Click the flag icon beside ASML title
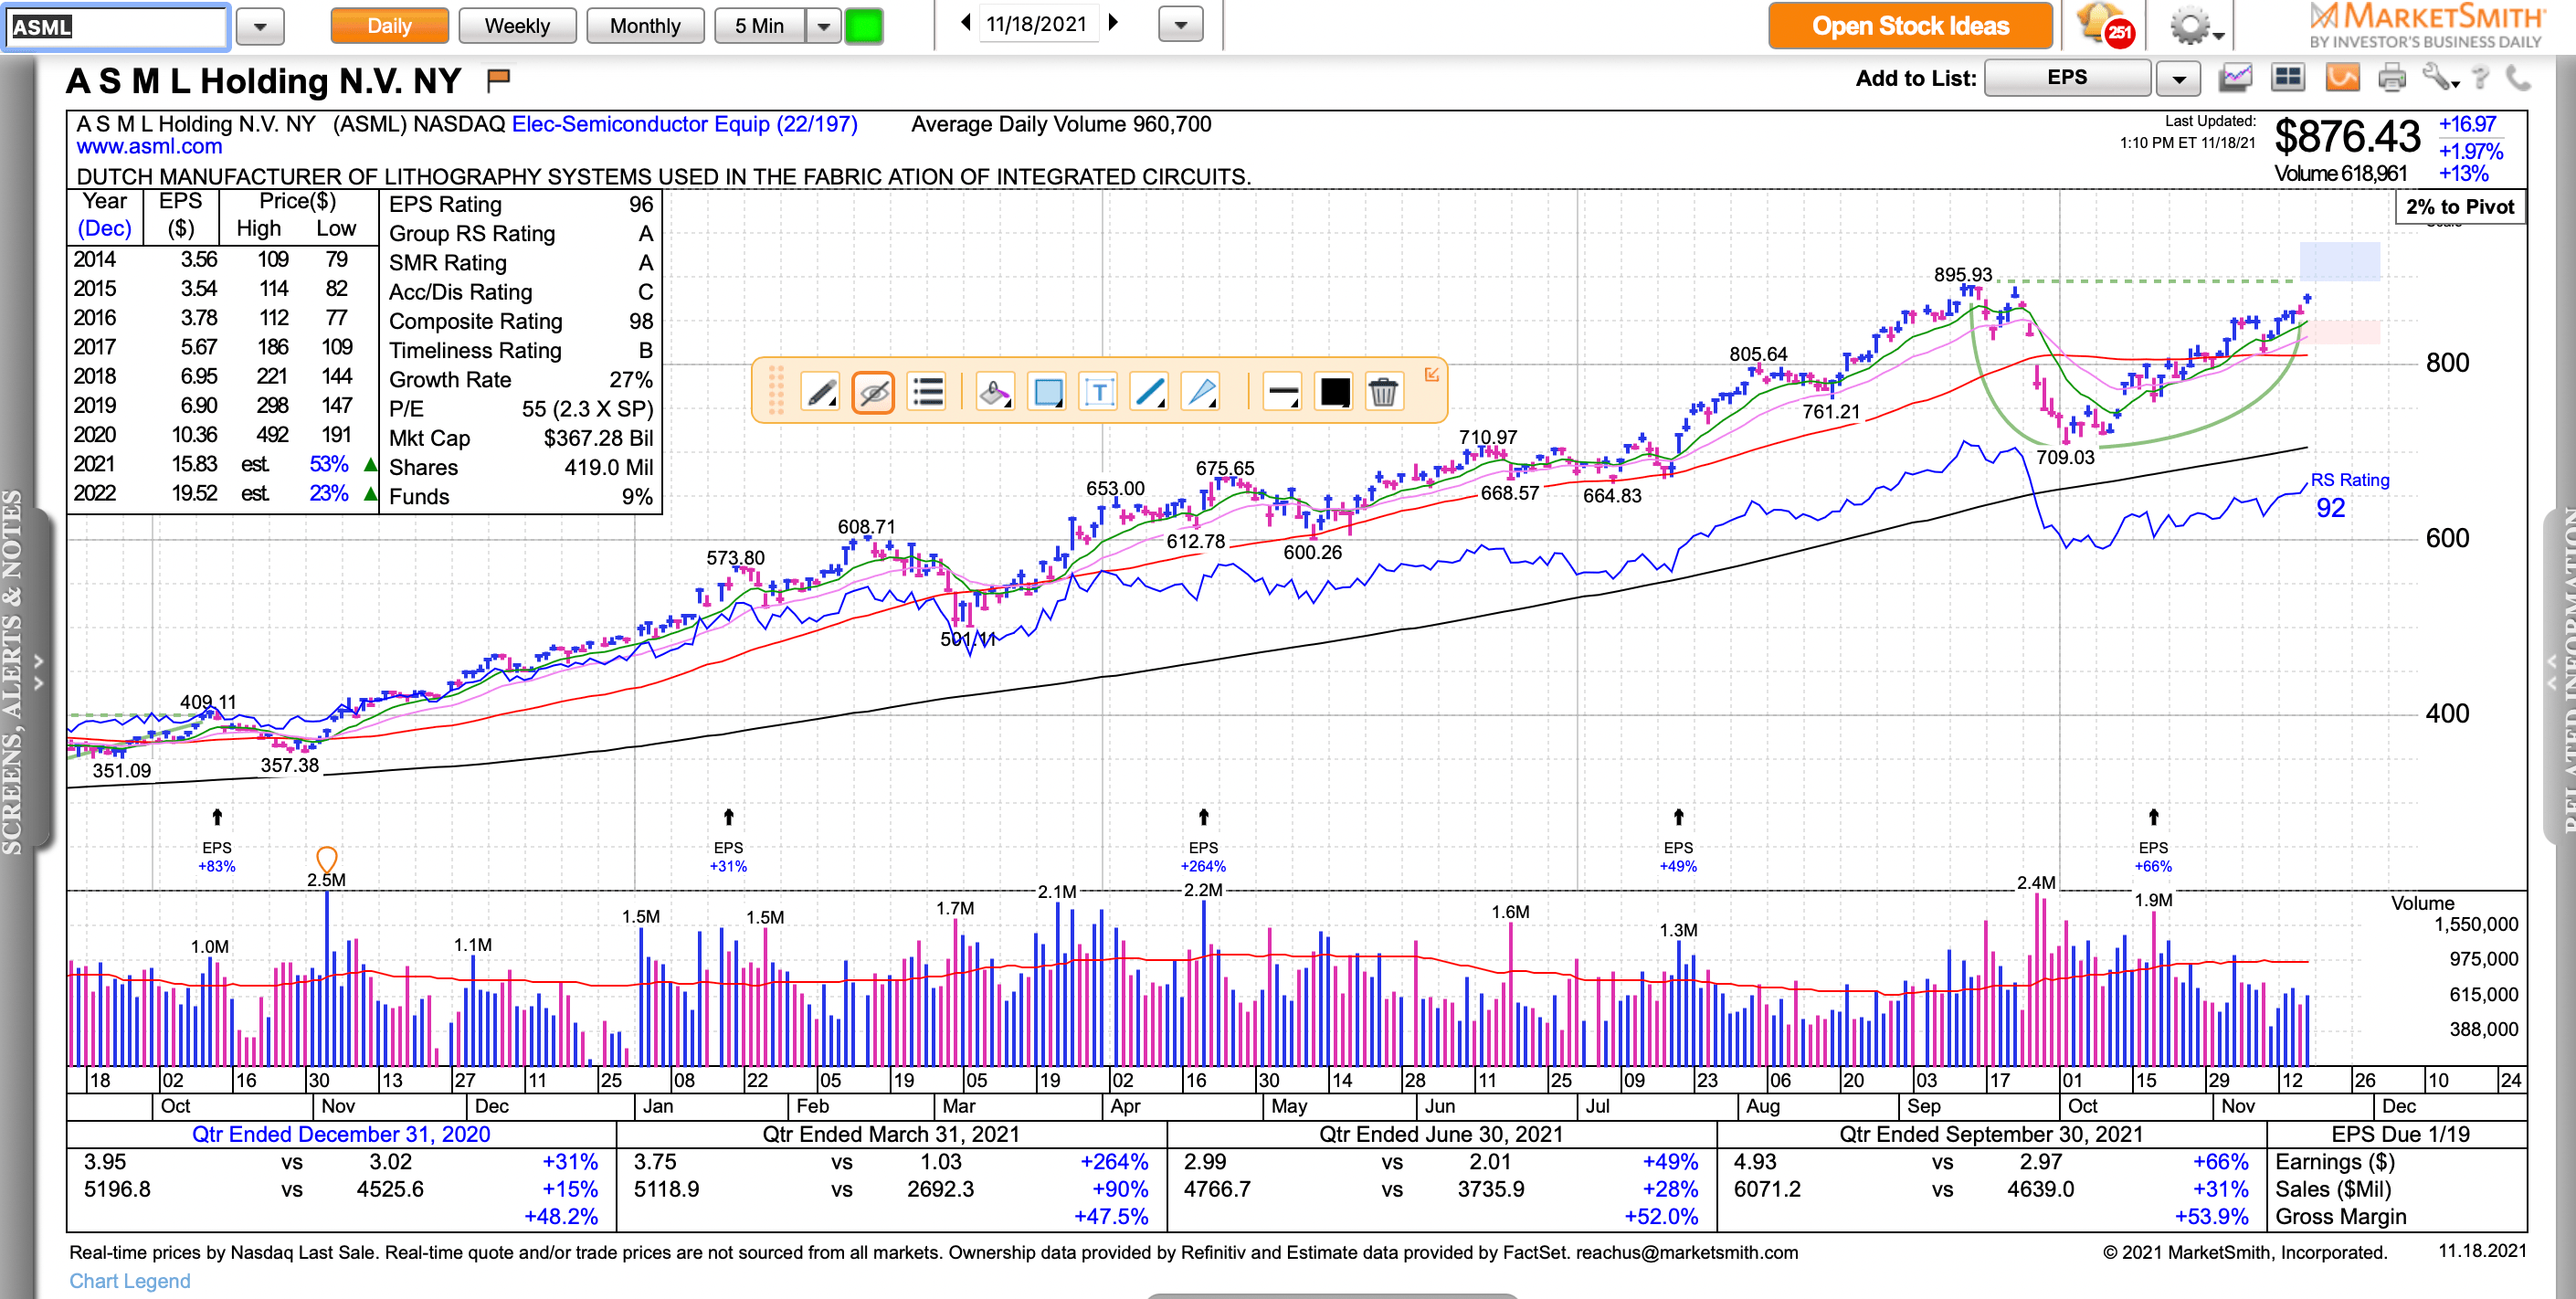The height and width of the screenshot is (1299, 2576). [x=498, y=79]
